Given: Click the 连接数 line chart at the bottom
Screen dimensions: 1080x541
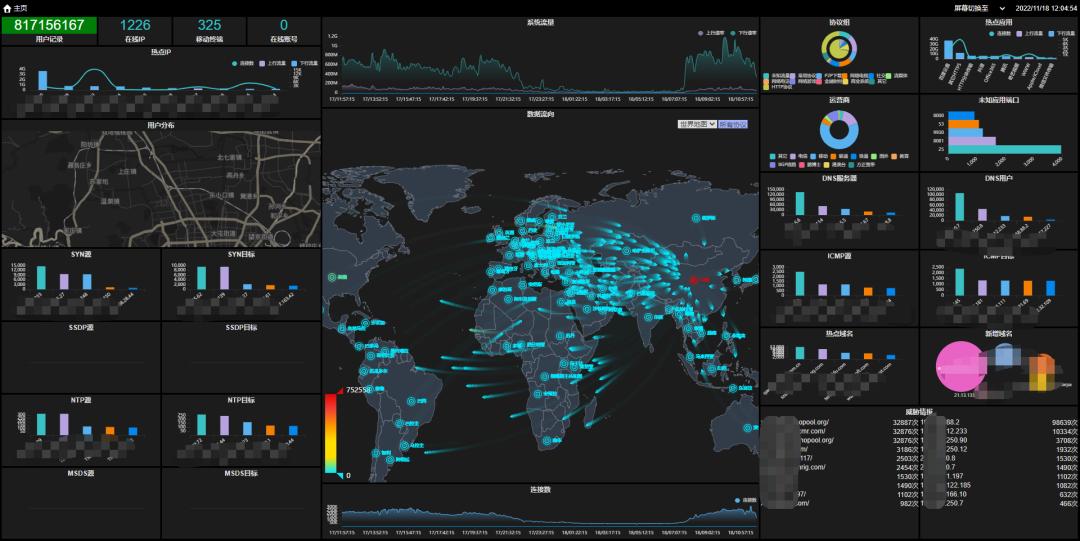Looking at the screenshot, I should coord(549,516).
